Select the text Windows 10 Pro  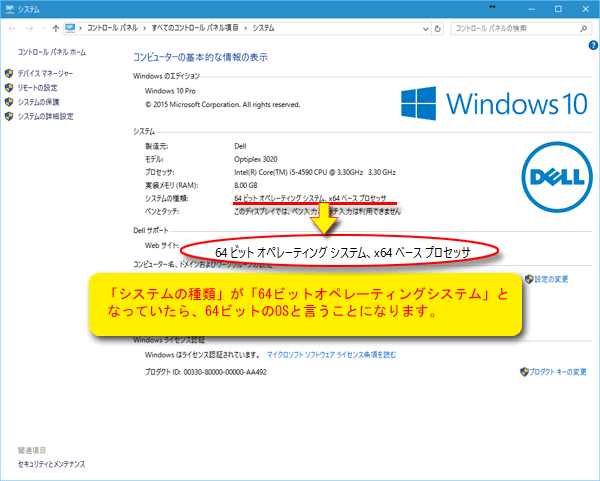tap(170, 91)
